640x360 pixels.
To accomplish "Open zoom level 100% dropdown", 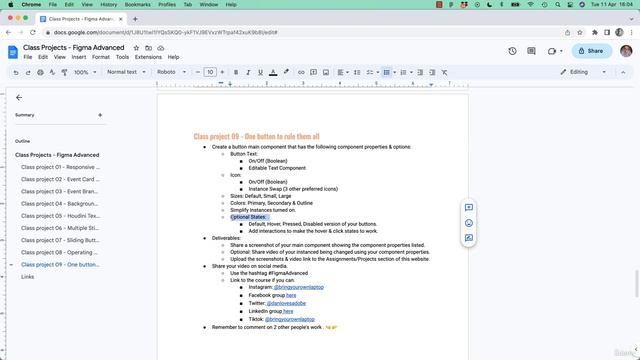I will [85, 72].
